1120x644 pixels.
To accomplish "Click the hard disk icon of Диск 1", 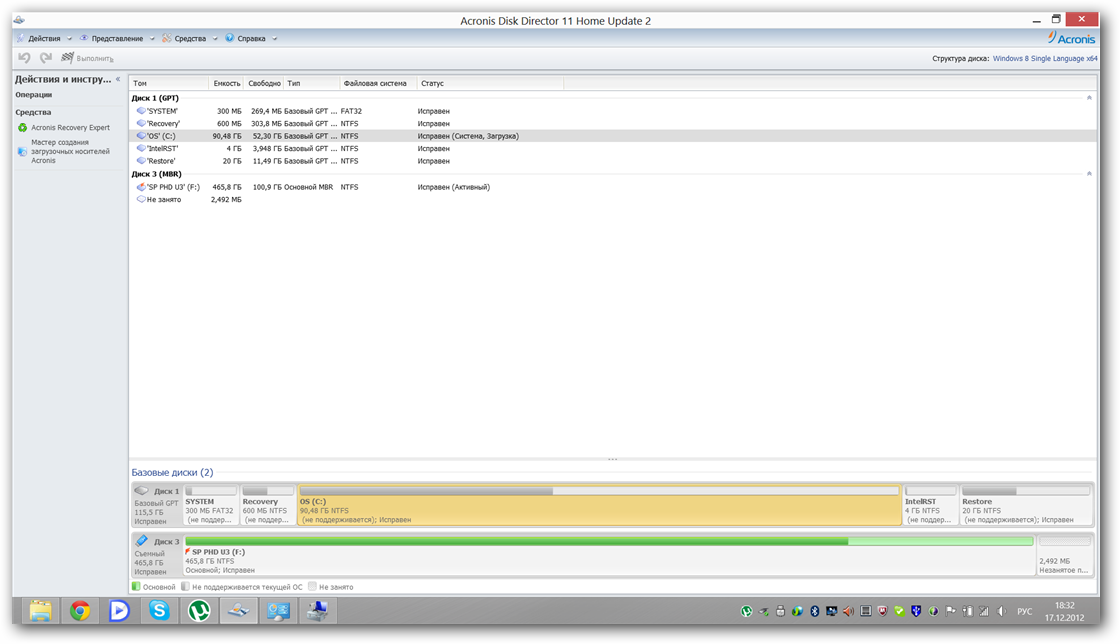I will [141, 490].
